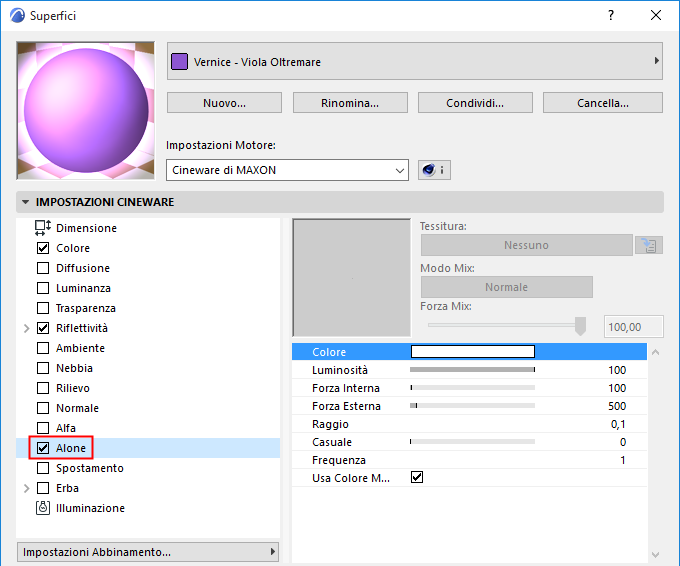
Task: Open the Impostazioni Abbinamento menu
Action: tap(148, 552)
